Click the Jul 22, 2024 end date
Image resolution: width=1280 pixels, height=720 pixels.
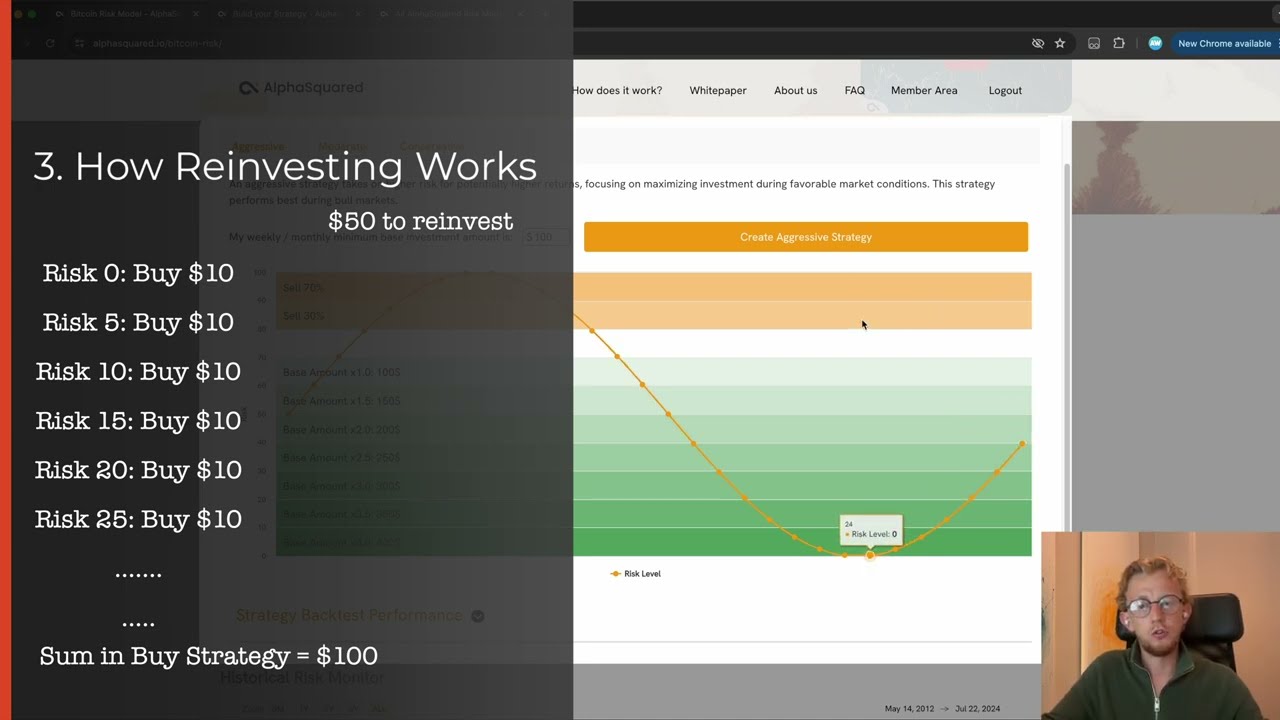click(x=977, y=709)
